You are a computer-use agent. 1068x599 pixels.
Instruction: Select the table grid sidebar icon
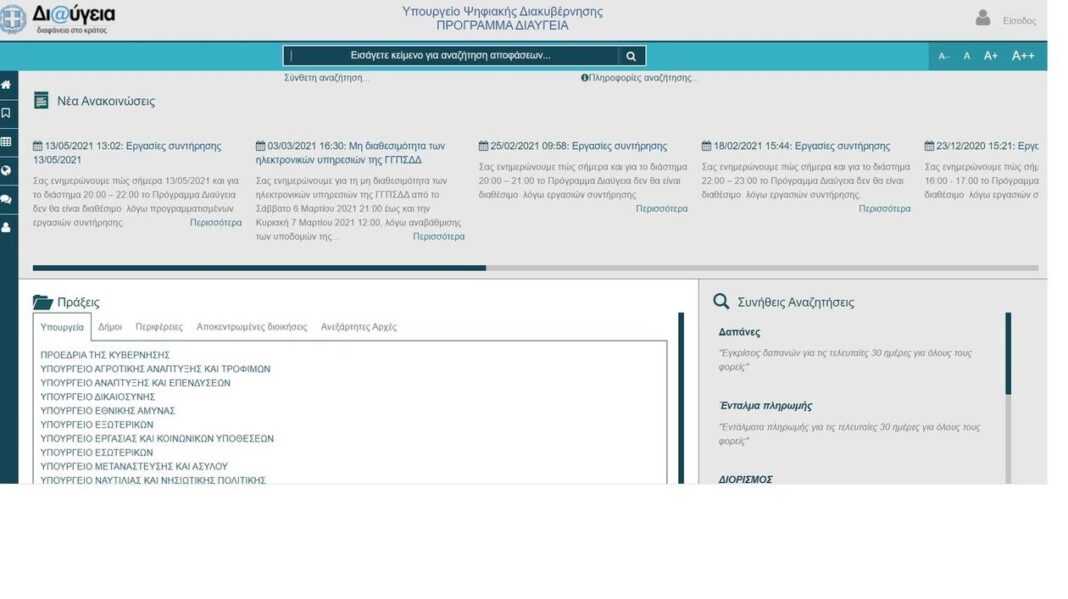(6, 142)
